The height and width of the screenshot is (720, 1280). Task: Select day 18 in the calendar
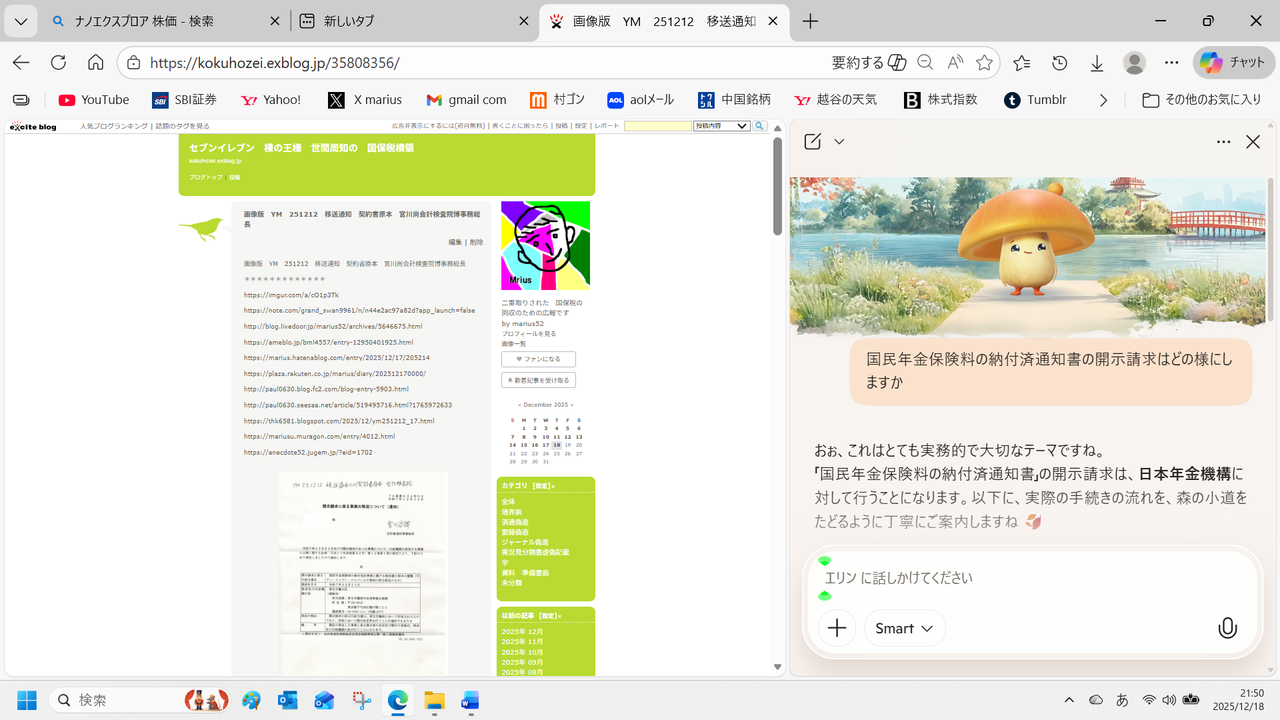[x=557, y=445]
